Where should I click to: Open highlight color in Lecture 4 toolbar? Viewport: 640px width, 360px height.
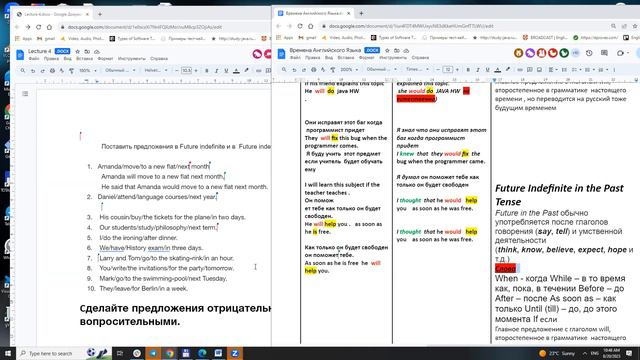(247, 71)
